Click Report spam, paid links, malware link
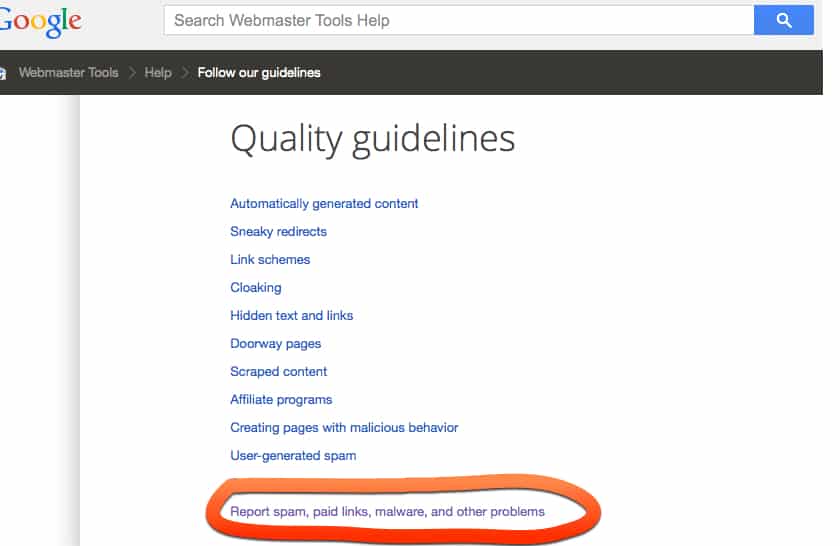The image size is (840, 546). [387, 512]
